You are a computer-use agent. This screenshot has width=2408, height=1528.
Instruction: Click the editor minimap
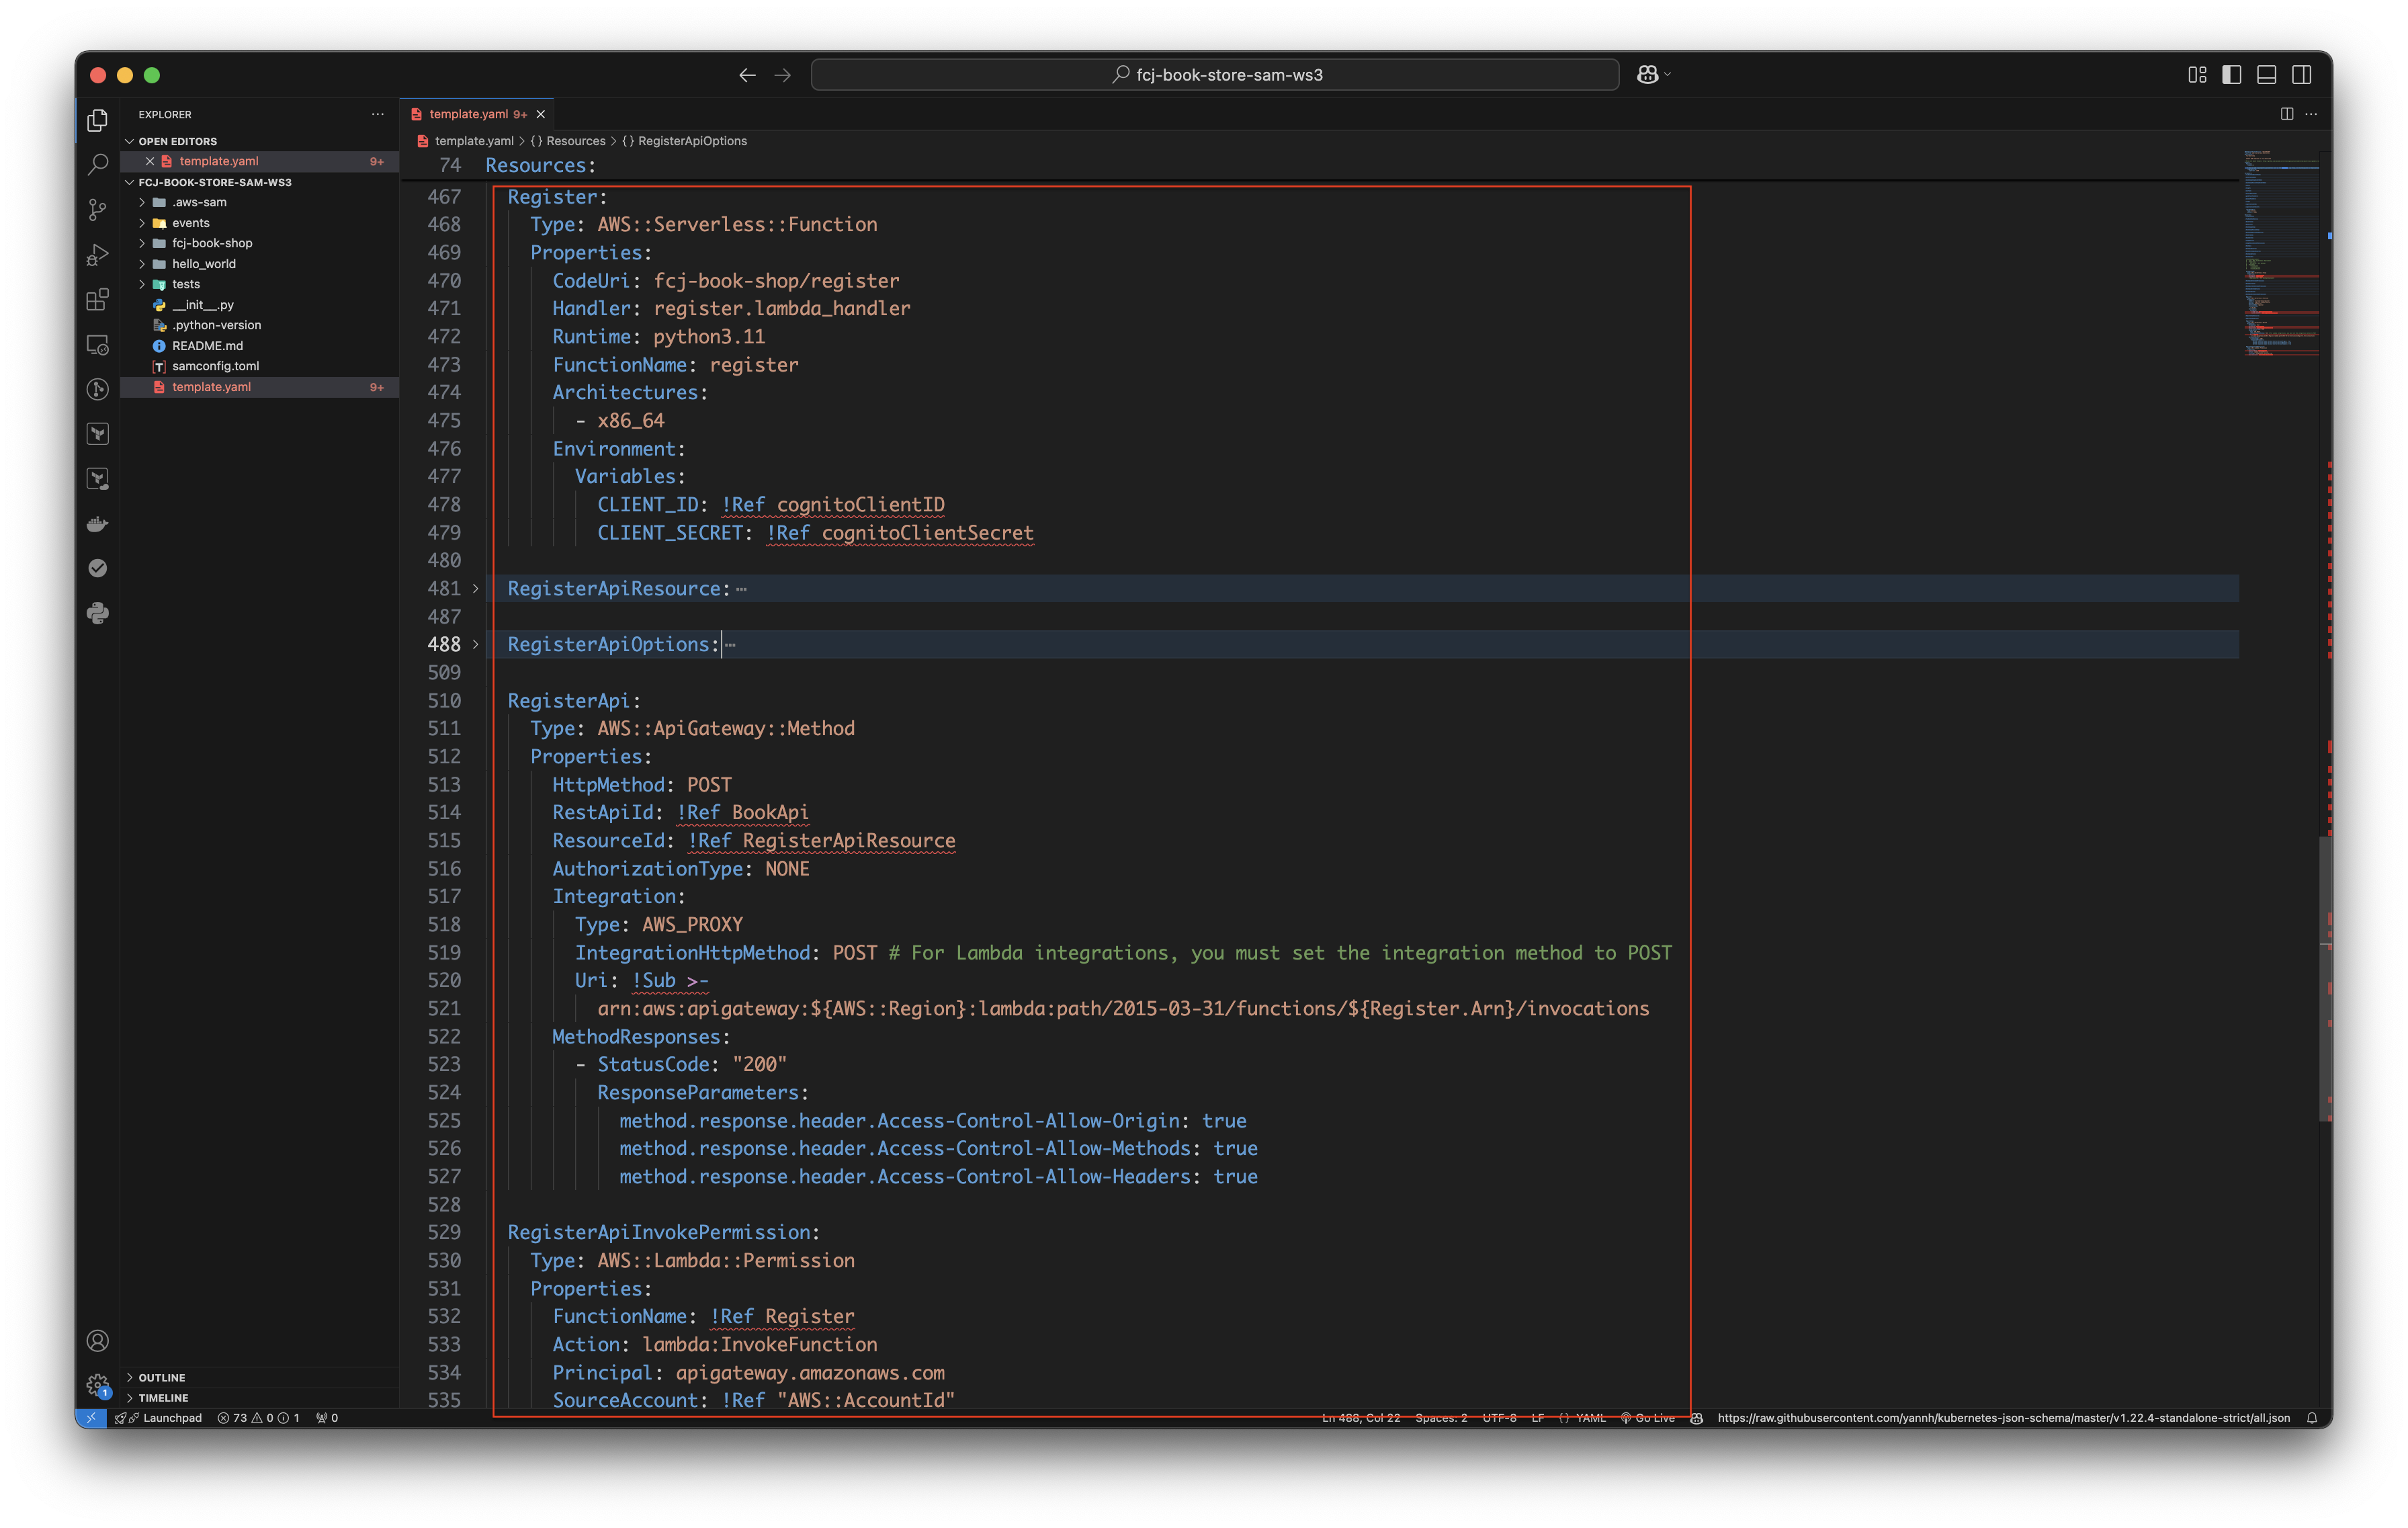coord(2281,253)
